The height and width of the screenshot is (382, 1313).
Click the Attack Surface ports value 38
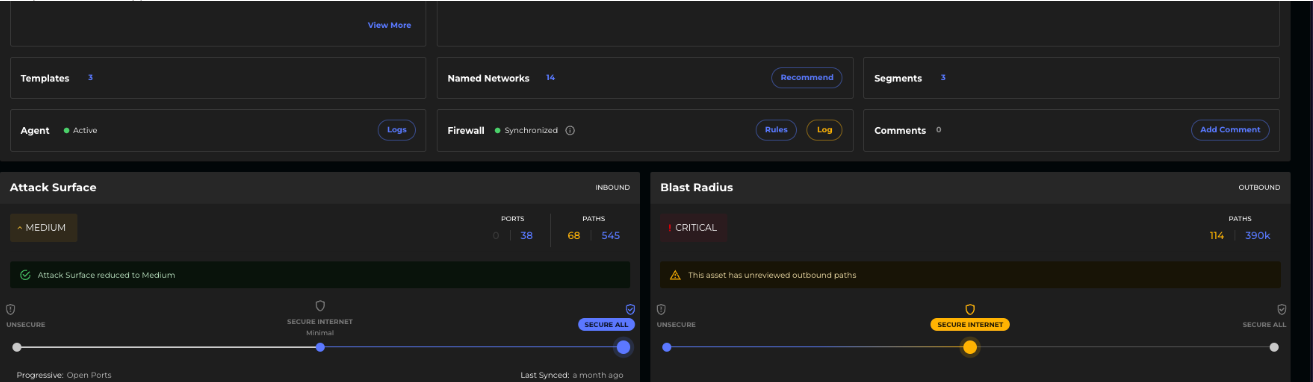[x=526, y=236]
